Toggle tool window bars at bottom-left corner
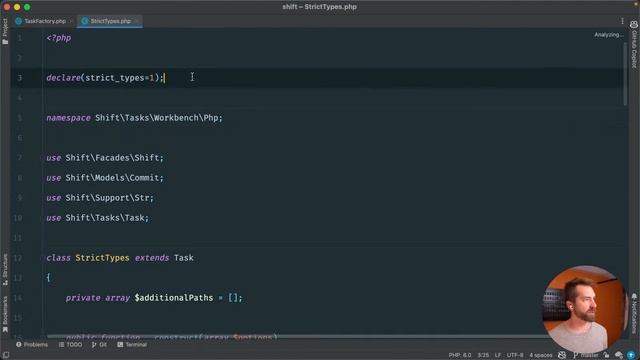 click(x=6, y=355)
